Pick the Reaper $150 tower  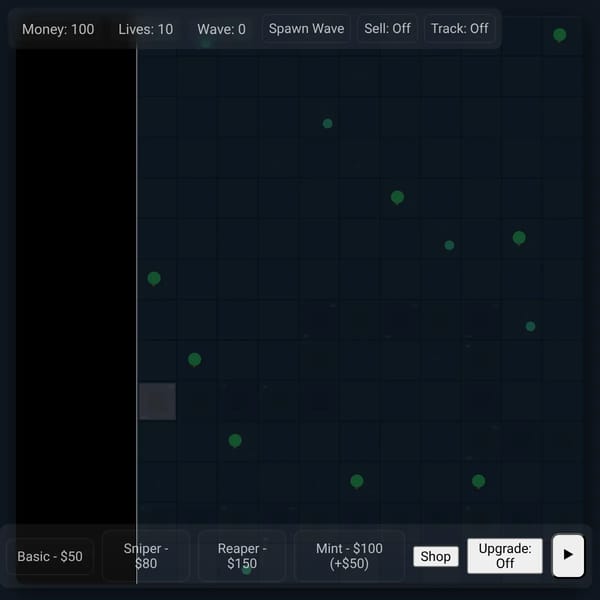242,556
